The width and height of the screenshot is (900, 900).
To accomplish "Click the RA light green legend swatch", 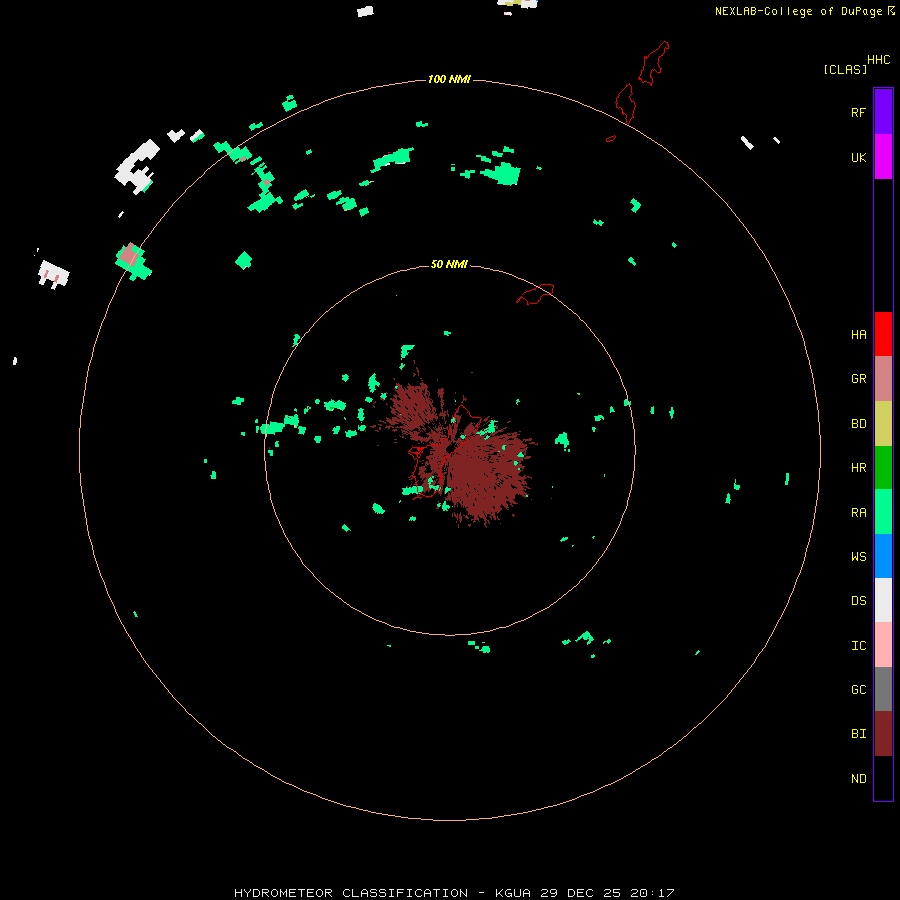I will pyautogui.click(x=883, y=512).
